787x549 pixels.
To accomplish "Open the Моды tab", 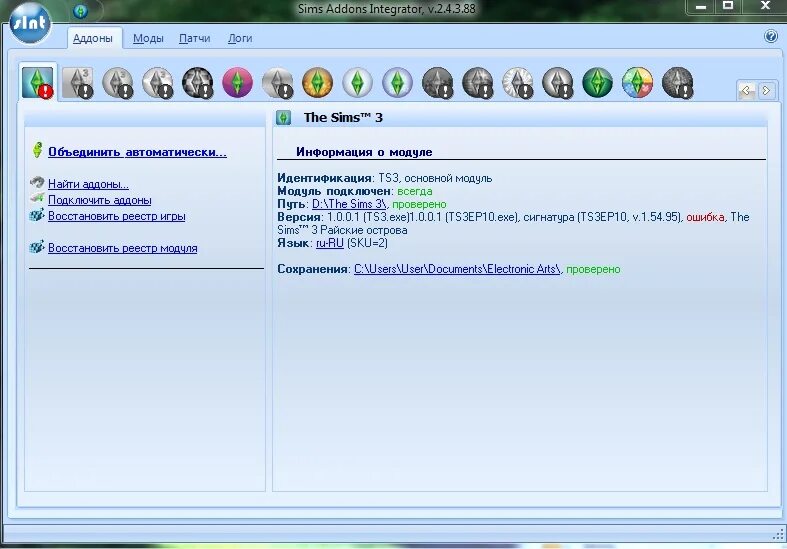I will tap(148, 38).
